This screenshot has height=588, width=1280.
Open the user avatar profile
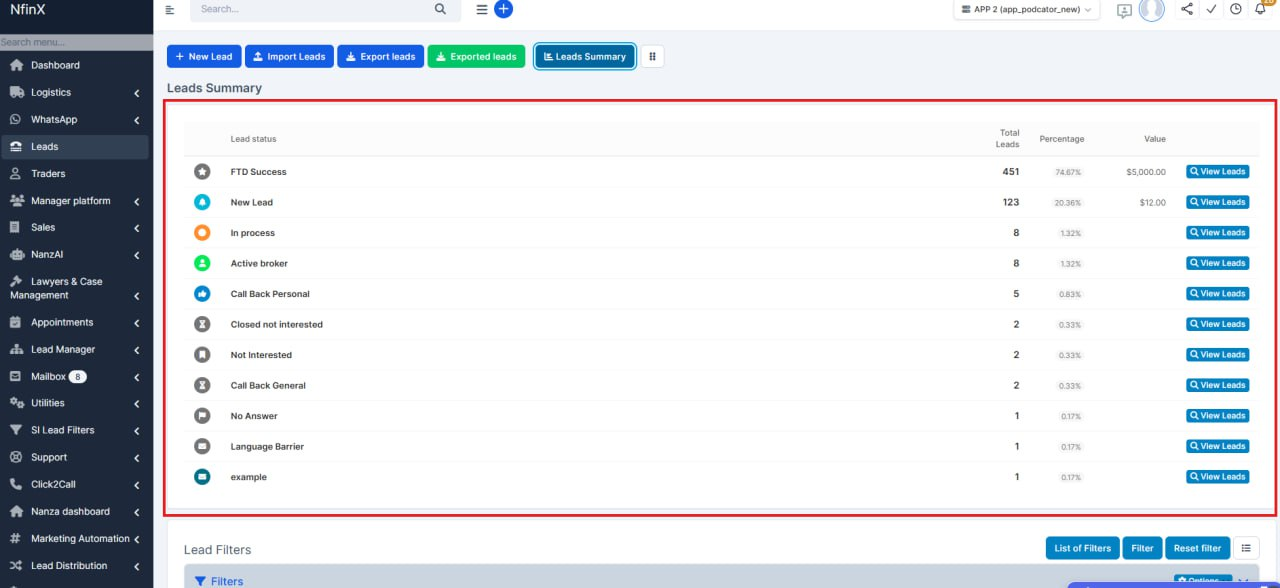(x=1152, y=9)
